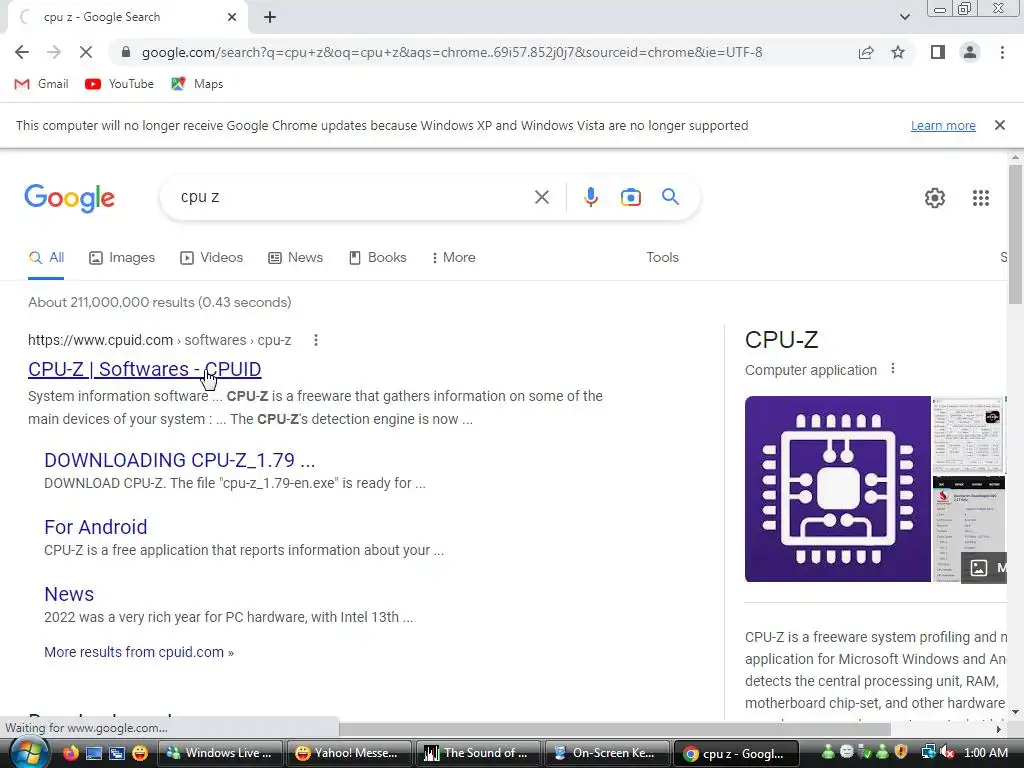The width and height of the screenshot is (1024, 768).
Task: Click the horizontal page scrollbar
Action: (614, 729)
